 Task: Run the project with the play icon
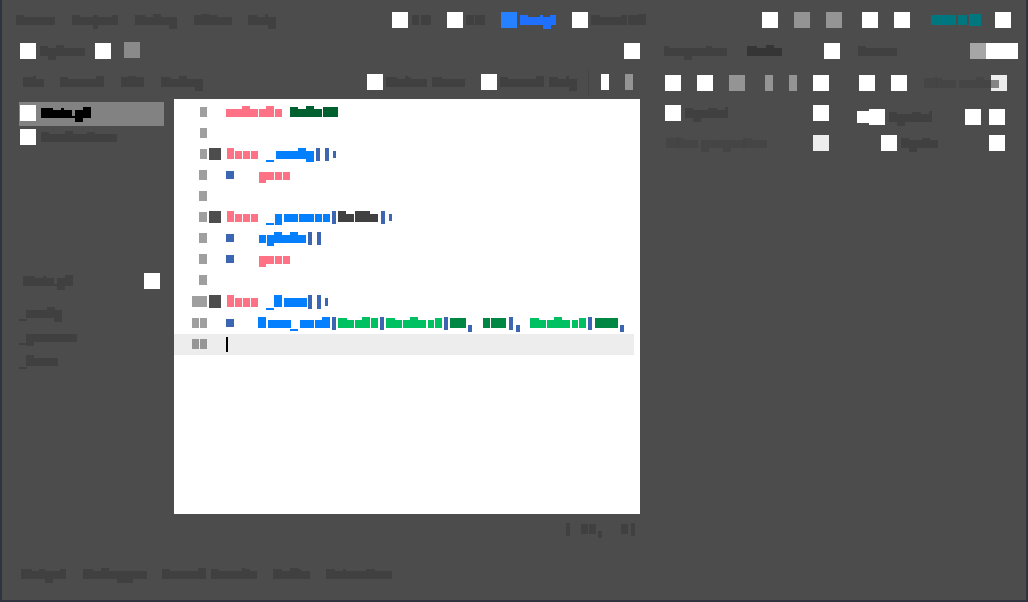coord(770,20)
